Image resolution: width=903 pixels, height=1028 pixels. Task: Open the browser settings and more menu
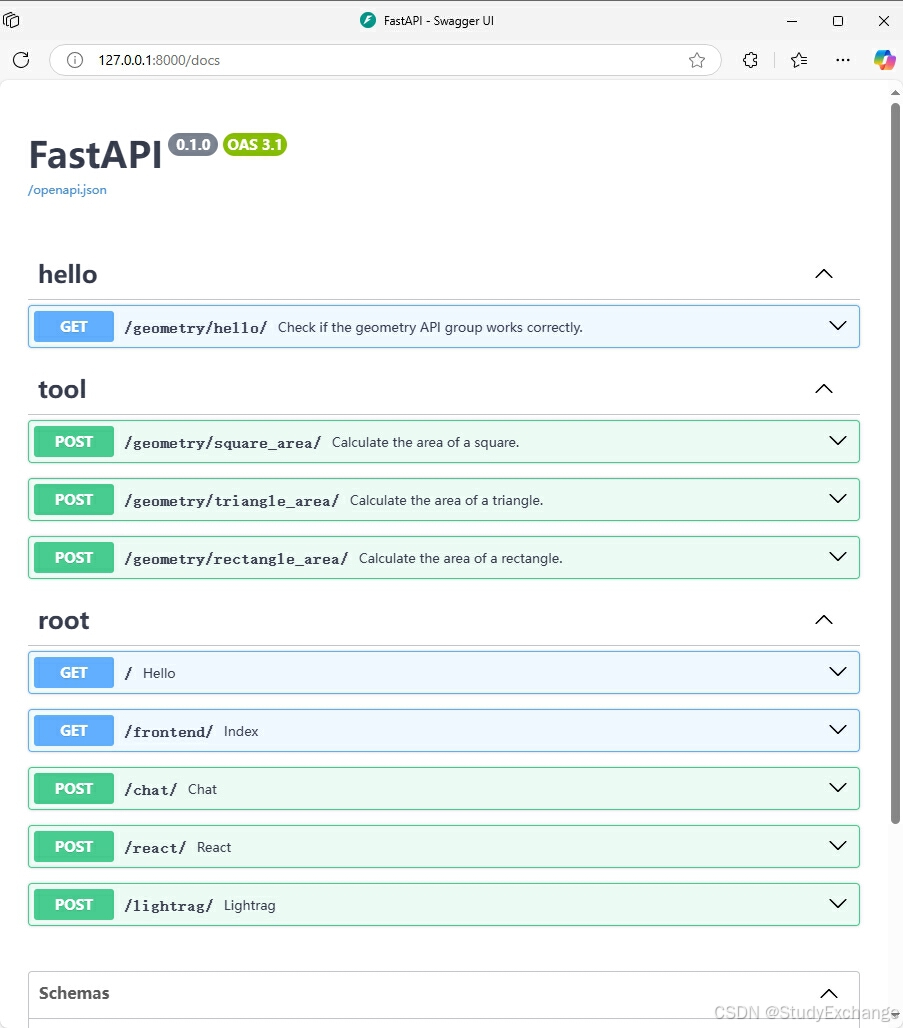tap(843, 60)
